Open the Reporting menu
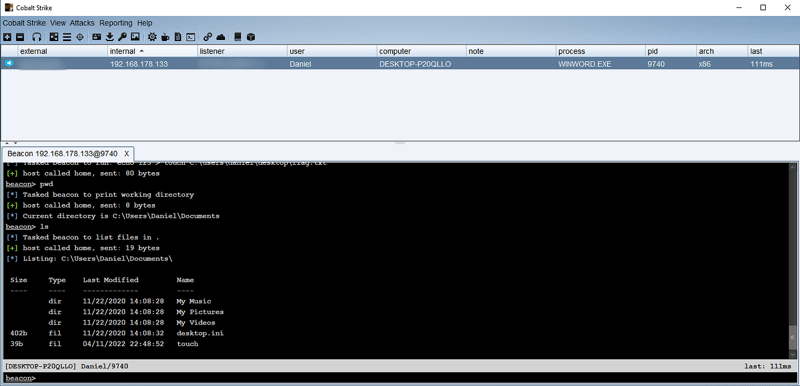Image resolution: width=800 pixels, height=386 pixels. point(116,23)
